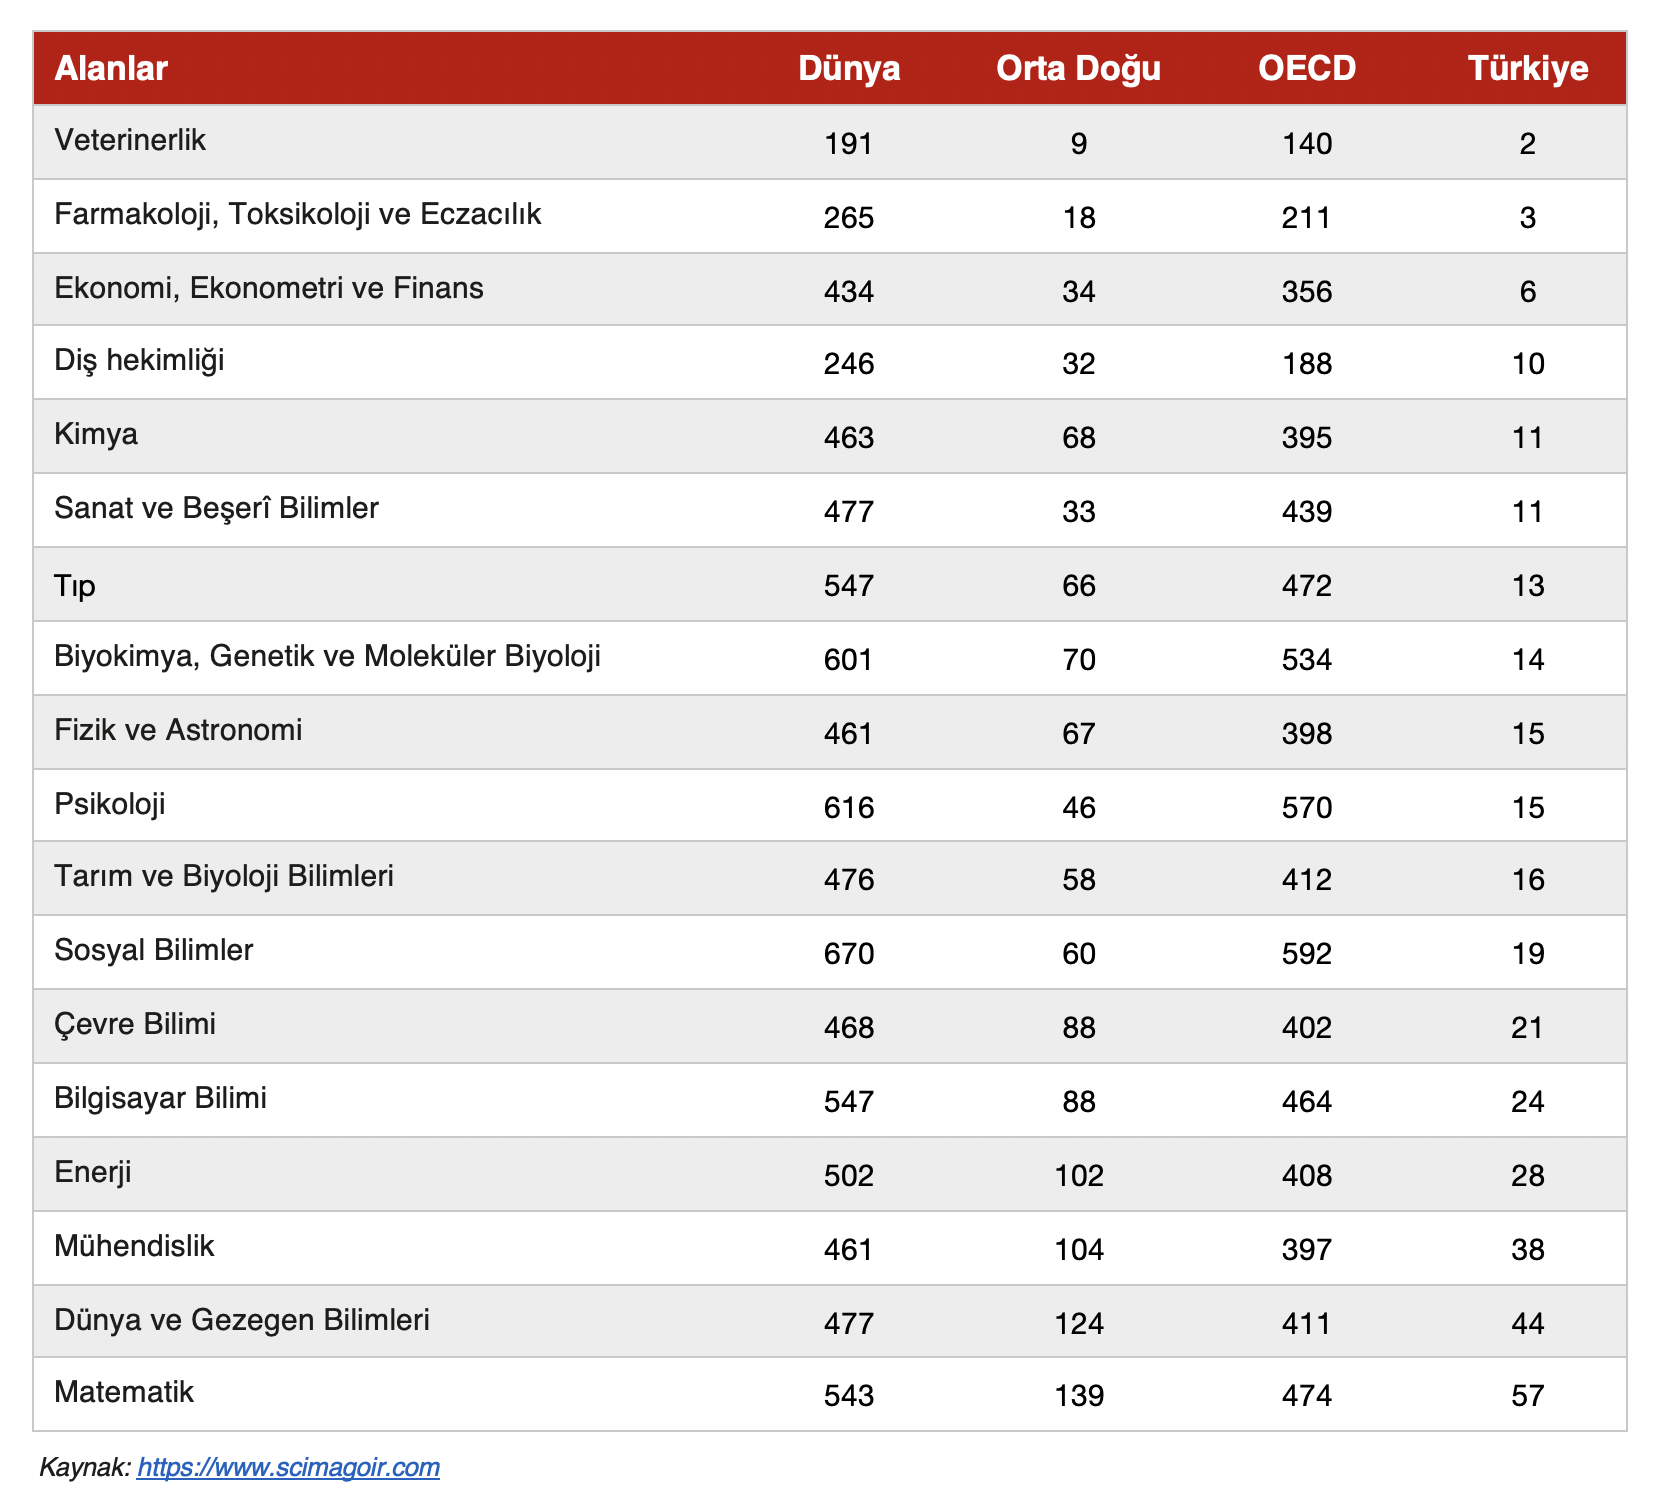This screenshot has height=1512, width=1664.
Task: Select the Bilgisayar Bilimi Türkiye value 24
Action: coord(1528,1101)
